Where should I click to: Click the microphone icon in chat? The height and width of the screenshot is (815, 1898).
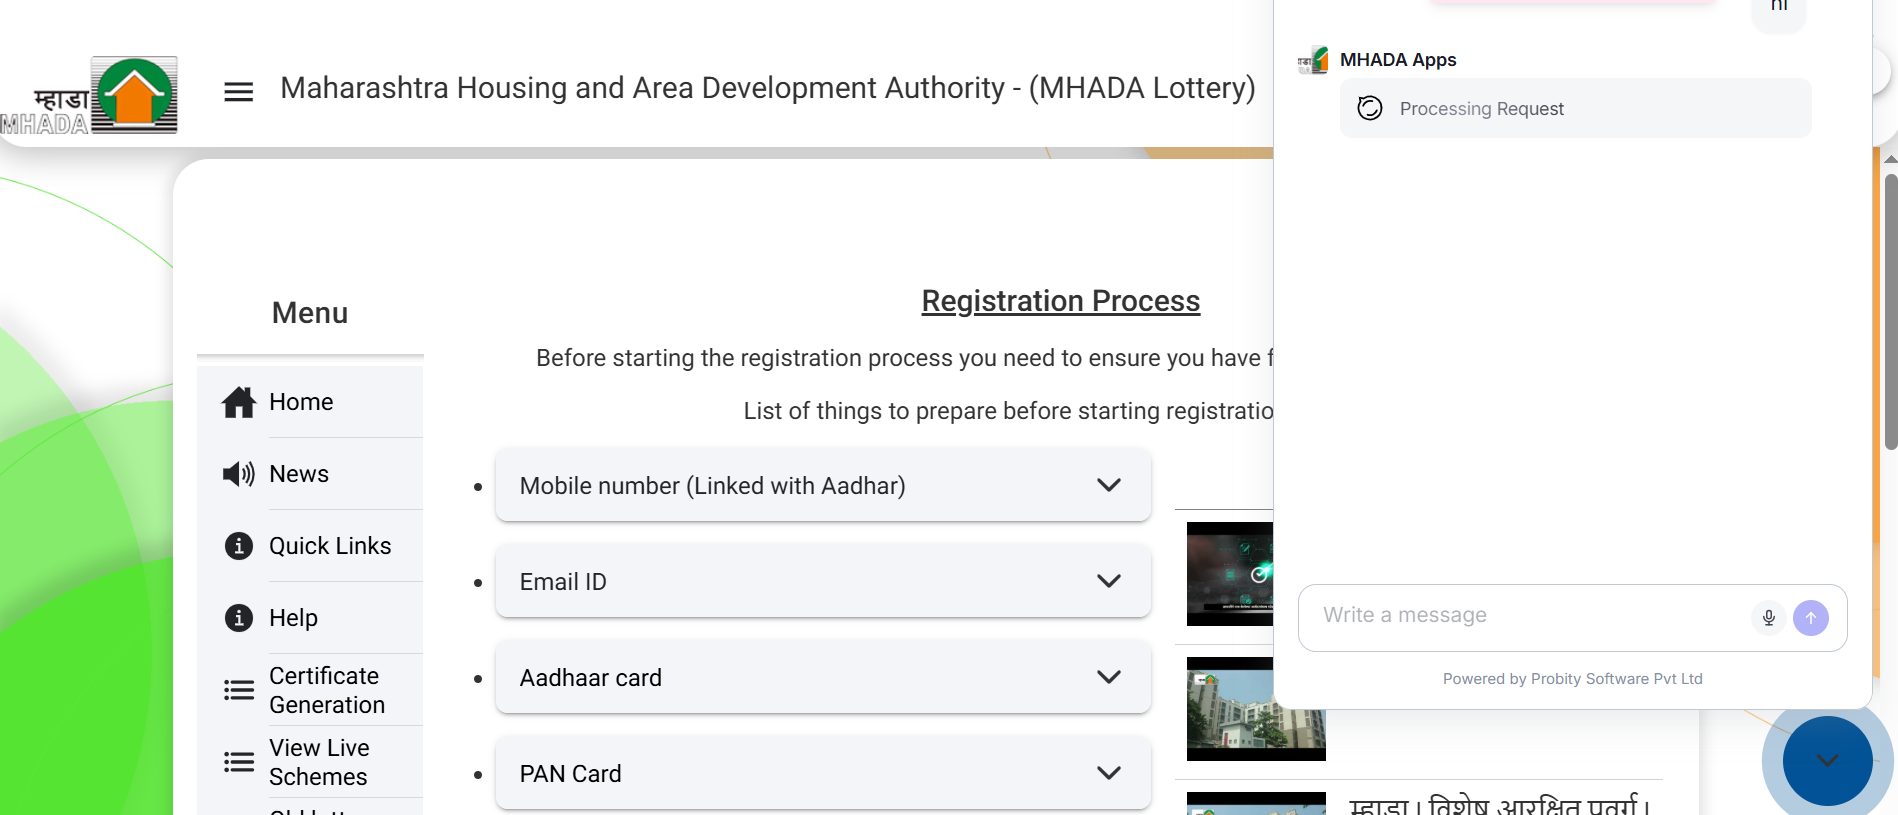click(x=1769, y=618)
